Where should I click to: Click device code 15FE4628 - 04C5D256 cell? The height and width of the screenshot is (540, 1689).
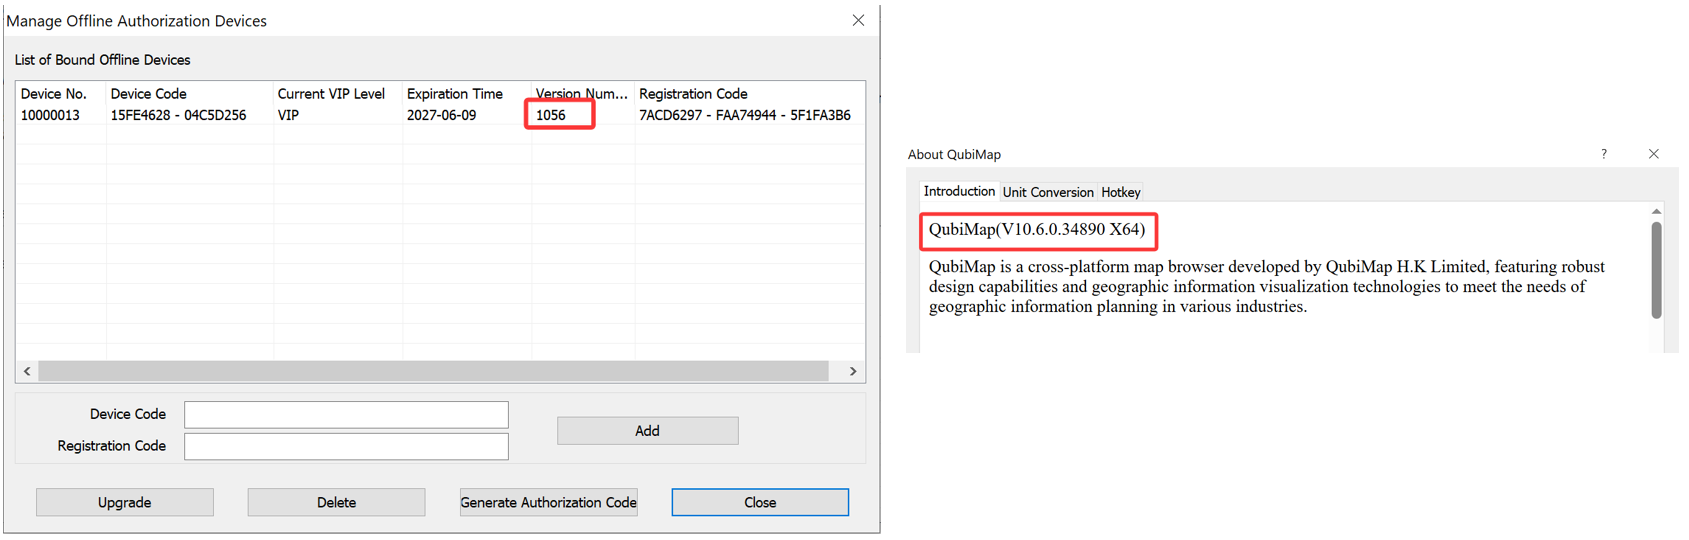[x=178, y=115]
